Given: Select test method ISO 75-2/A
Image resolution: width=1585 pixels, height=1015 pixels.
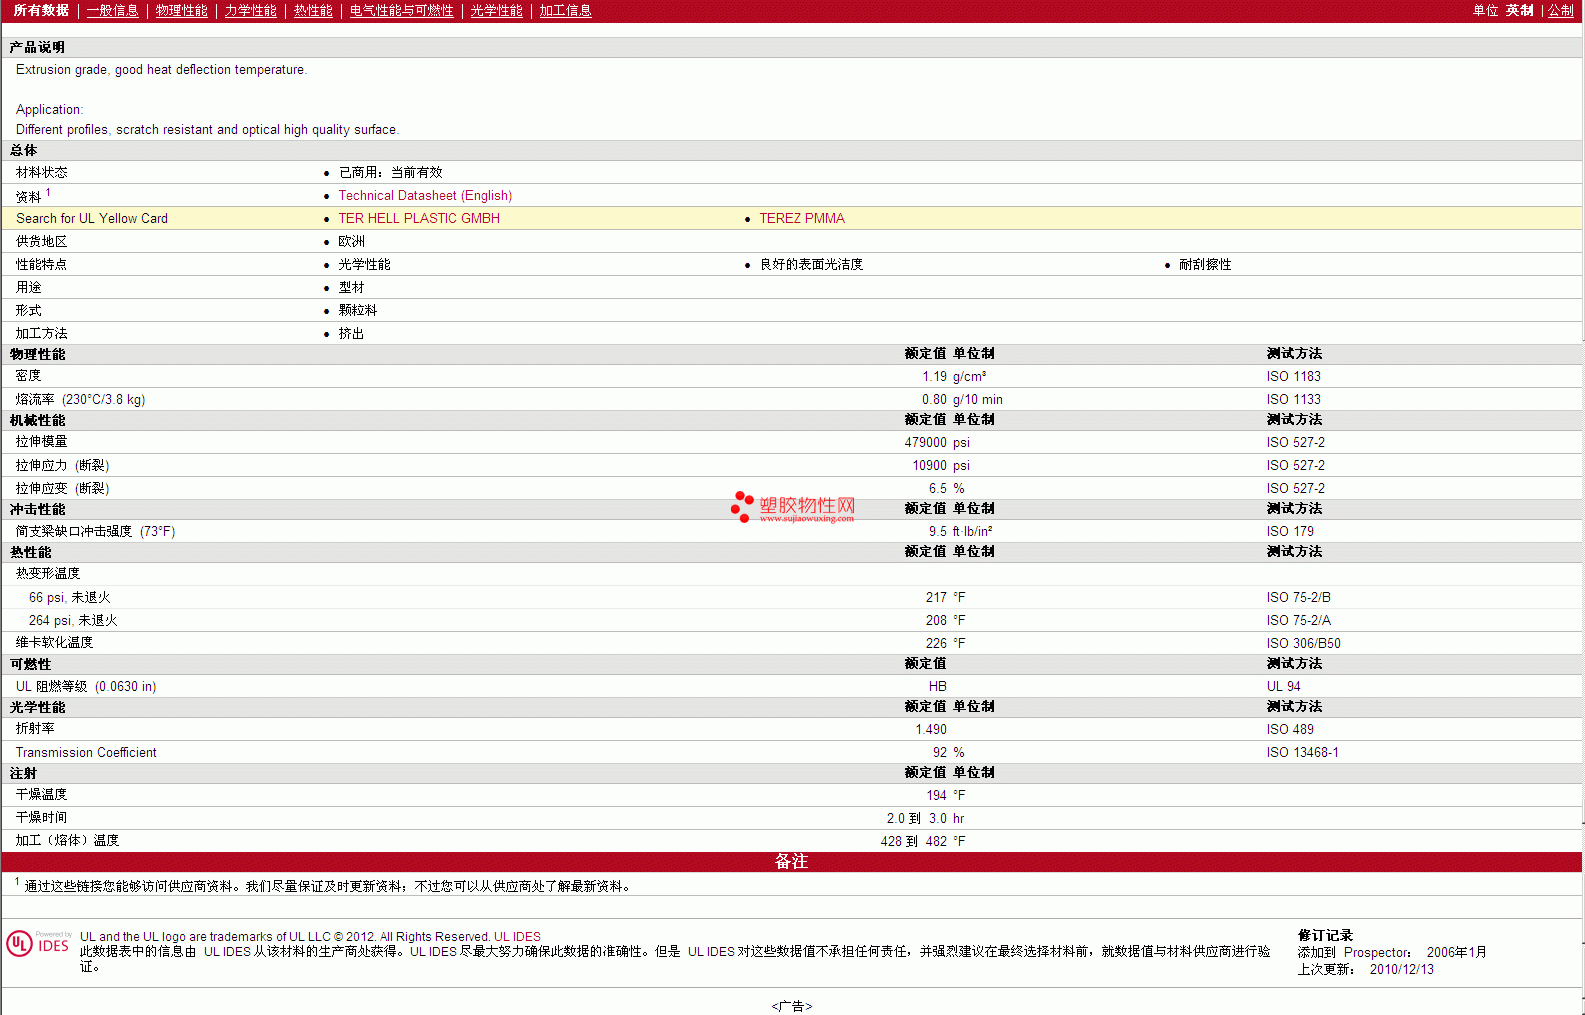Looking at the screenshot, I should [1299, 620].
